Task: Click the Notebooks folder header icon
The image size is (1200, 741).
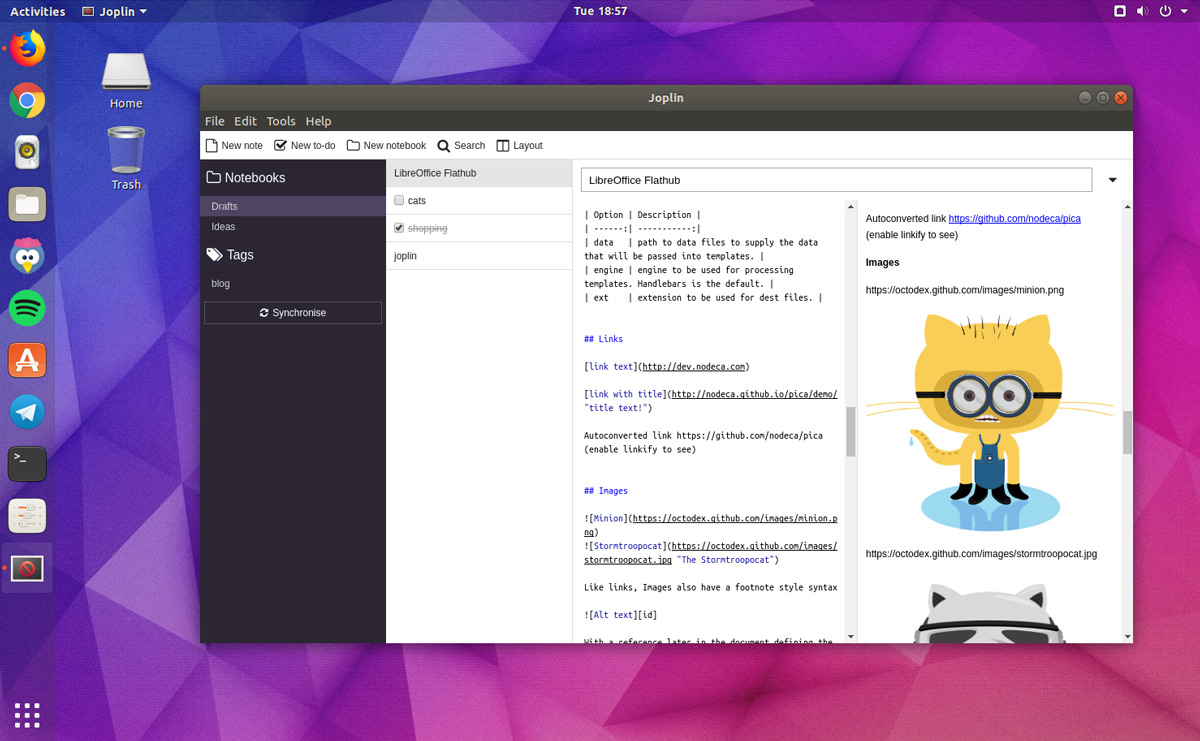Action: tap(214, 178)
